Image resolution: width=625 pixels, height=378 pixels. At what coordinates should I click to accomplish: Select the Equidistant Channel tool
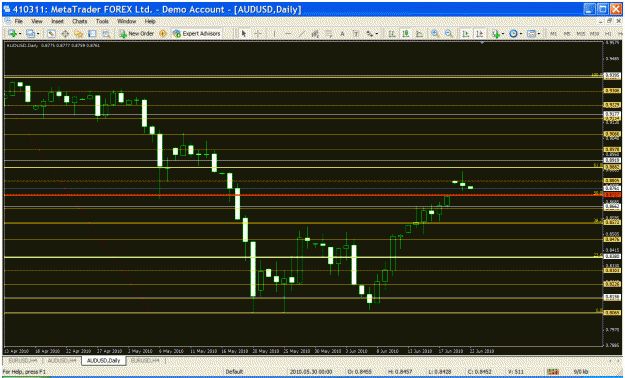point(315,34)
